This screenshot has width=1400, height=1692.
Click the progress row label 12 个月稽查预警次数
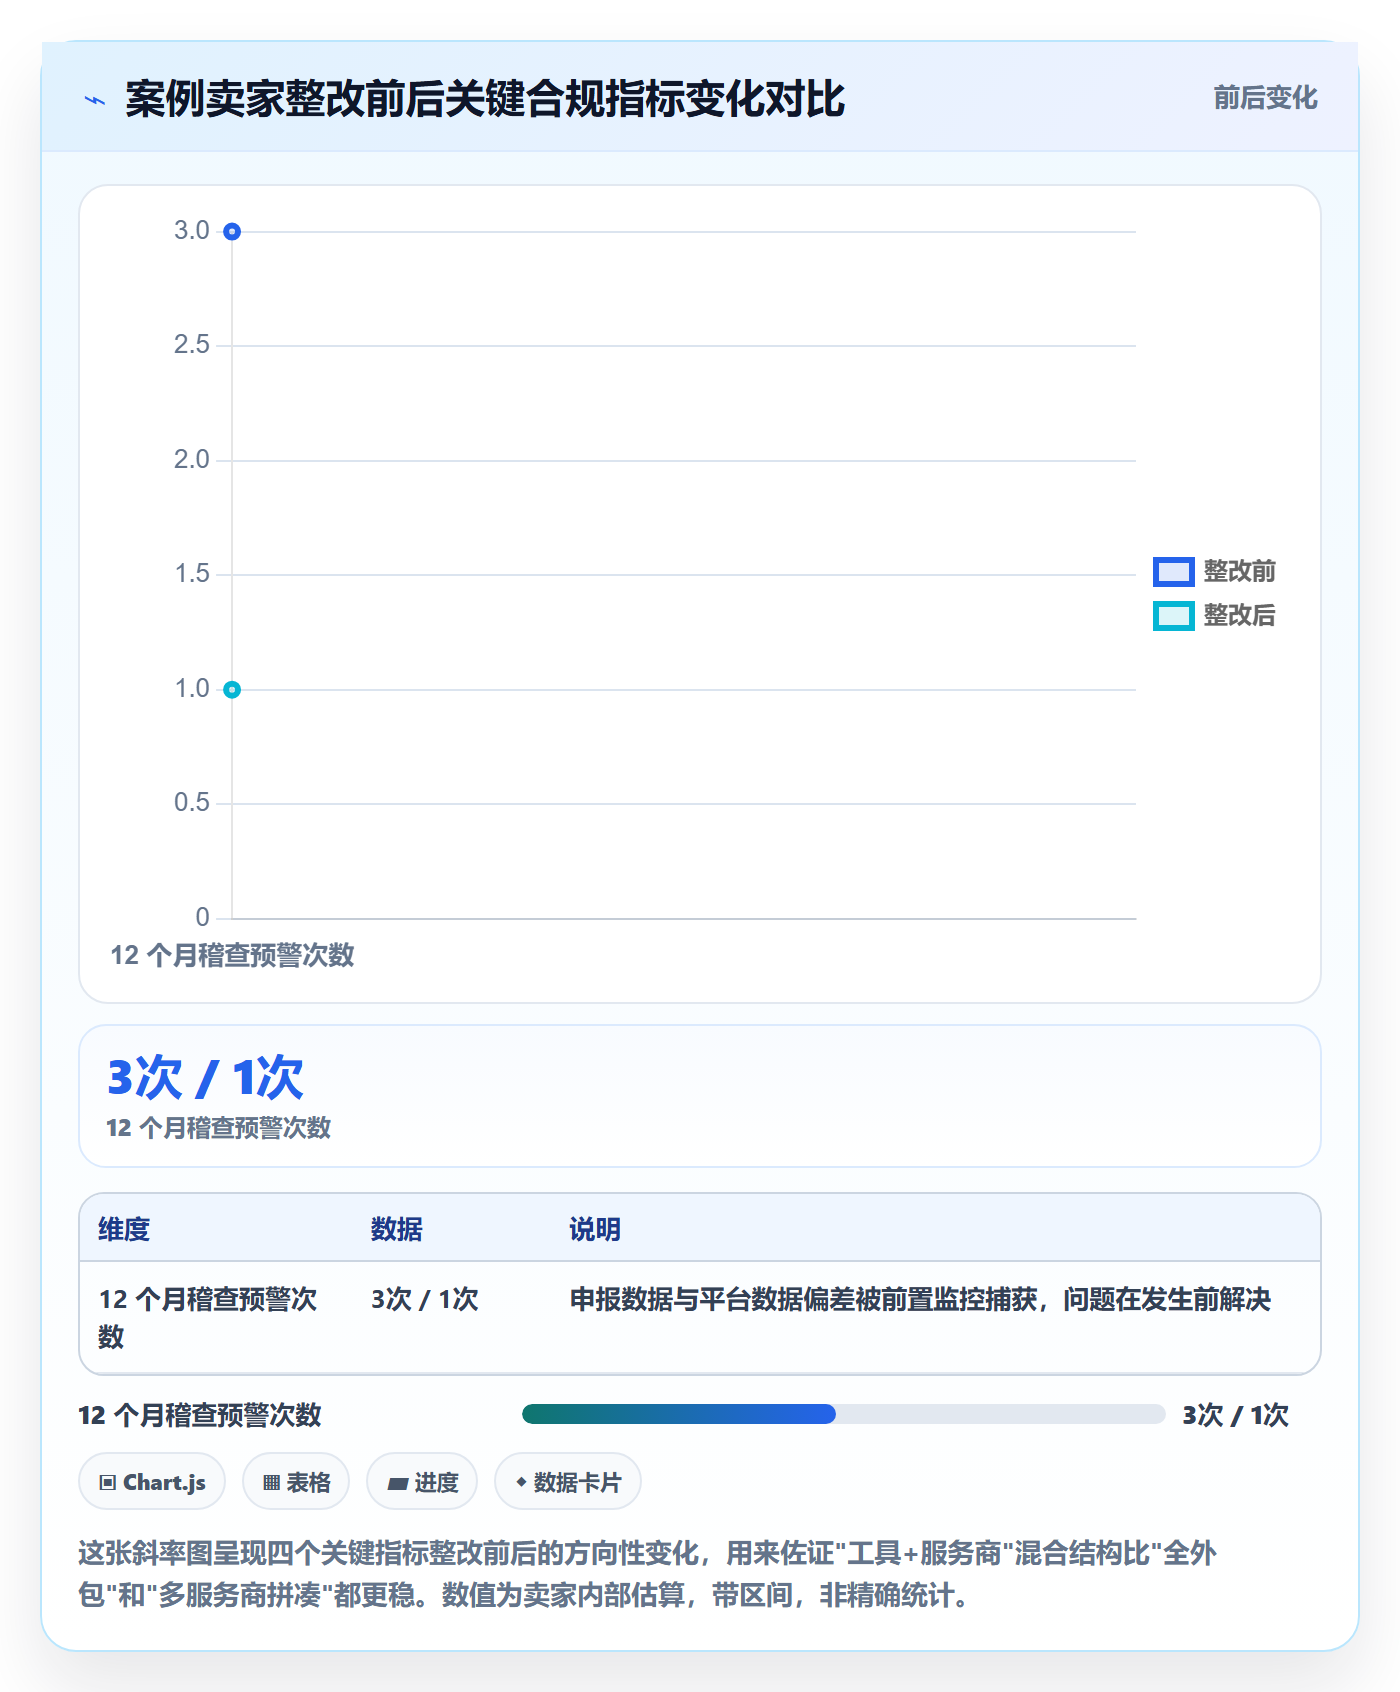200,1415
